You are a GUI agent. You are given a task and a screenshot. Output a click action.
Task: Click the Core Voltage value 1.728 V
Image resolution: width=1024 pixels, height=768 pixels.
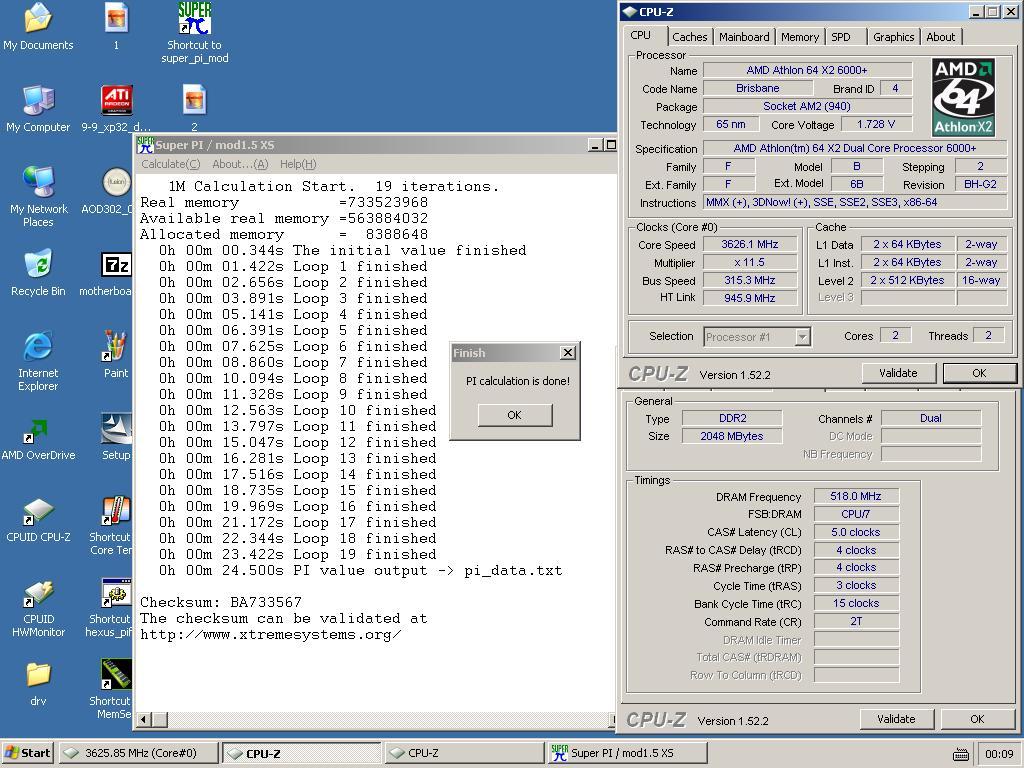tap(876, 124)
